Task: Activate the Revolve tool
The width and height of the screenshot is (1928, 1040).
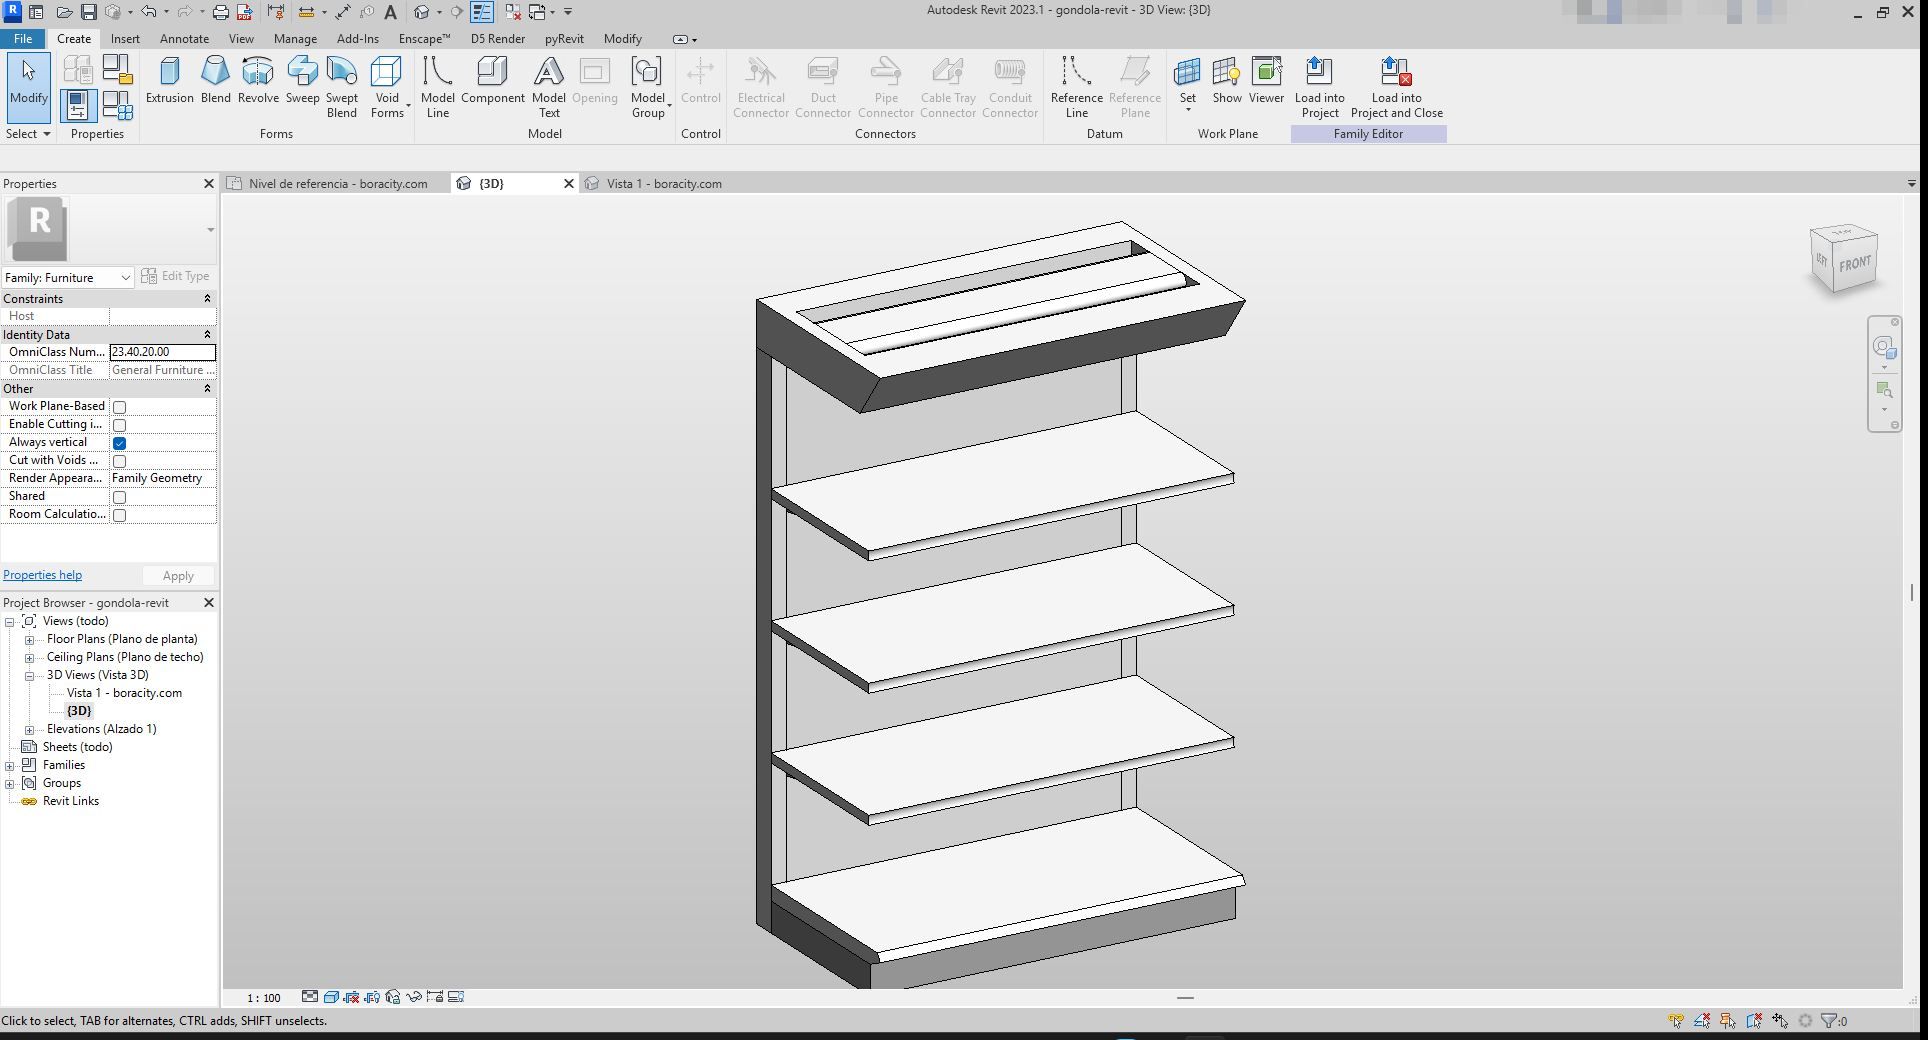Action: click(x=258, y=80)
